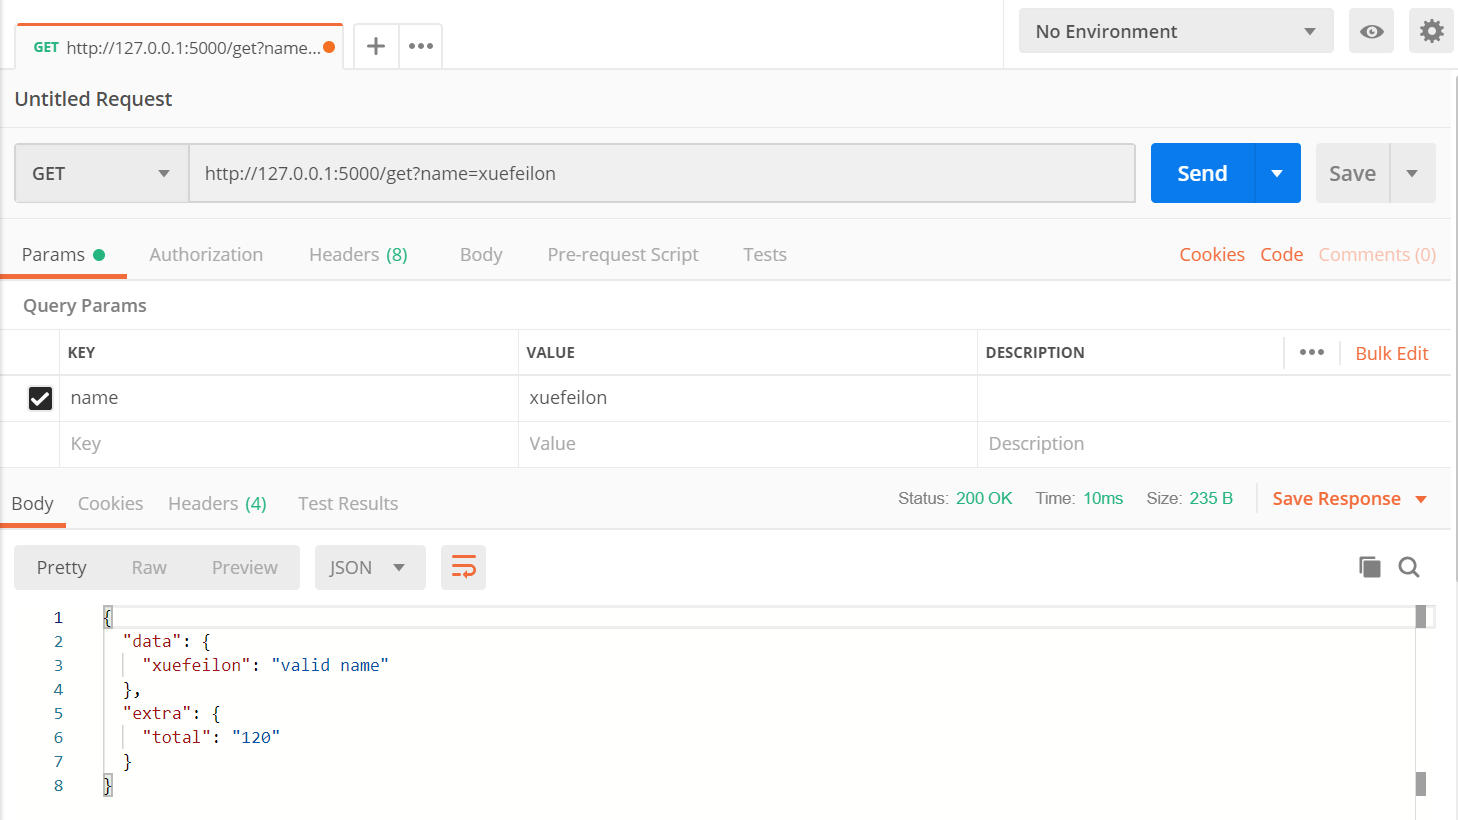1458x820 pixels.
Task: Open the Code link
Action: [1282, 254]
